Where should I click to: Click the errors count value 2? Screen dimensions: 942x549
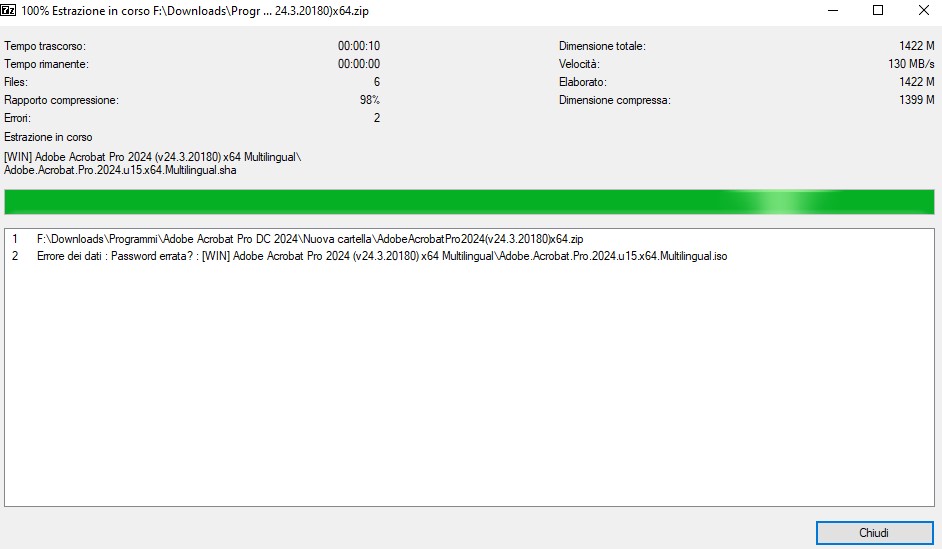coord(377,118)
